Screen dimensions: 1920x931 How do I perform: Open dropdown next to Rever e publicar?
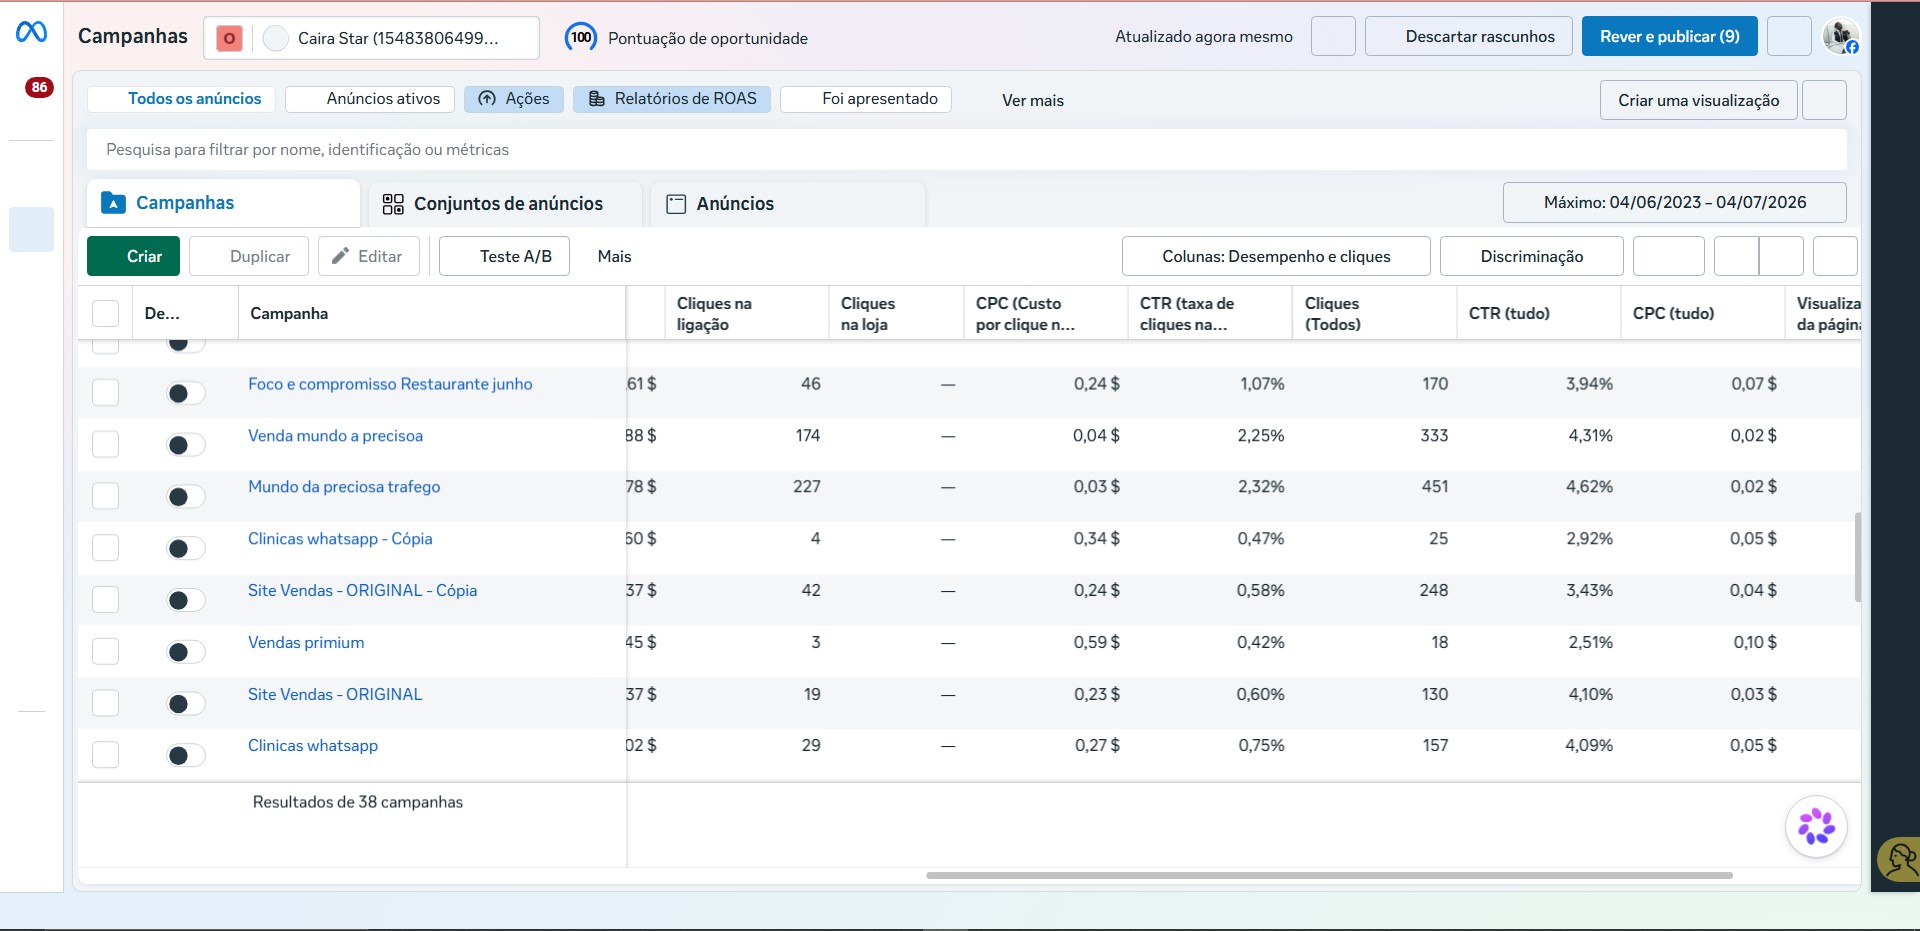[1789, 36]
